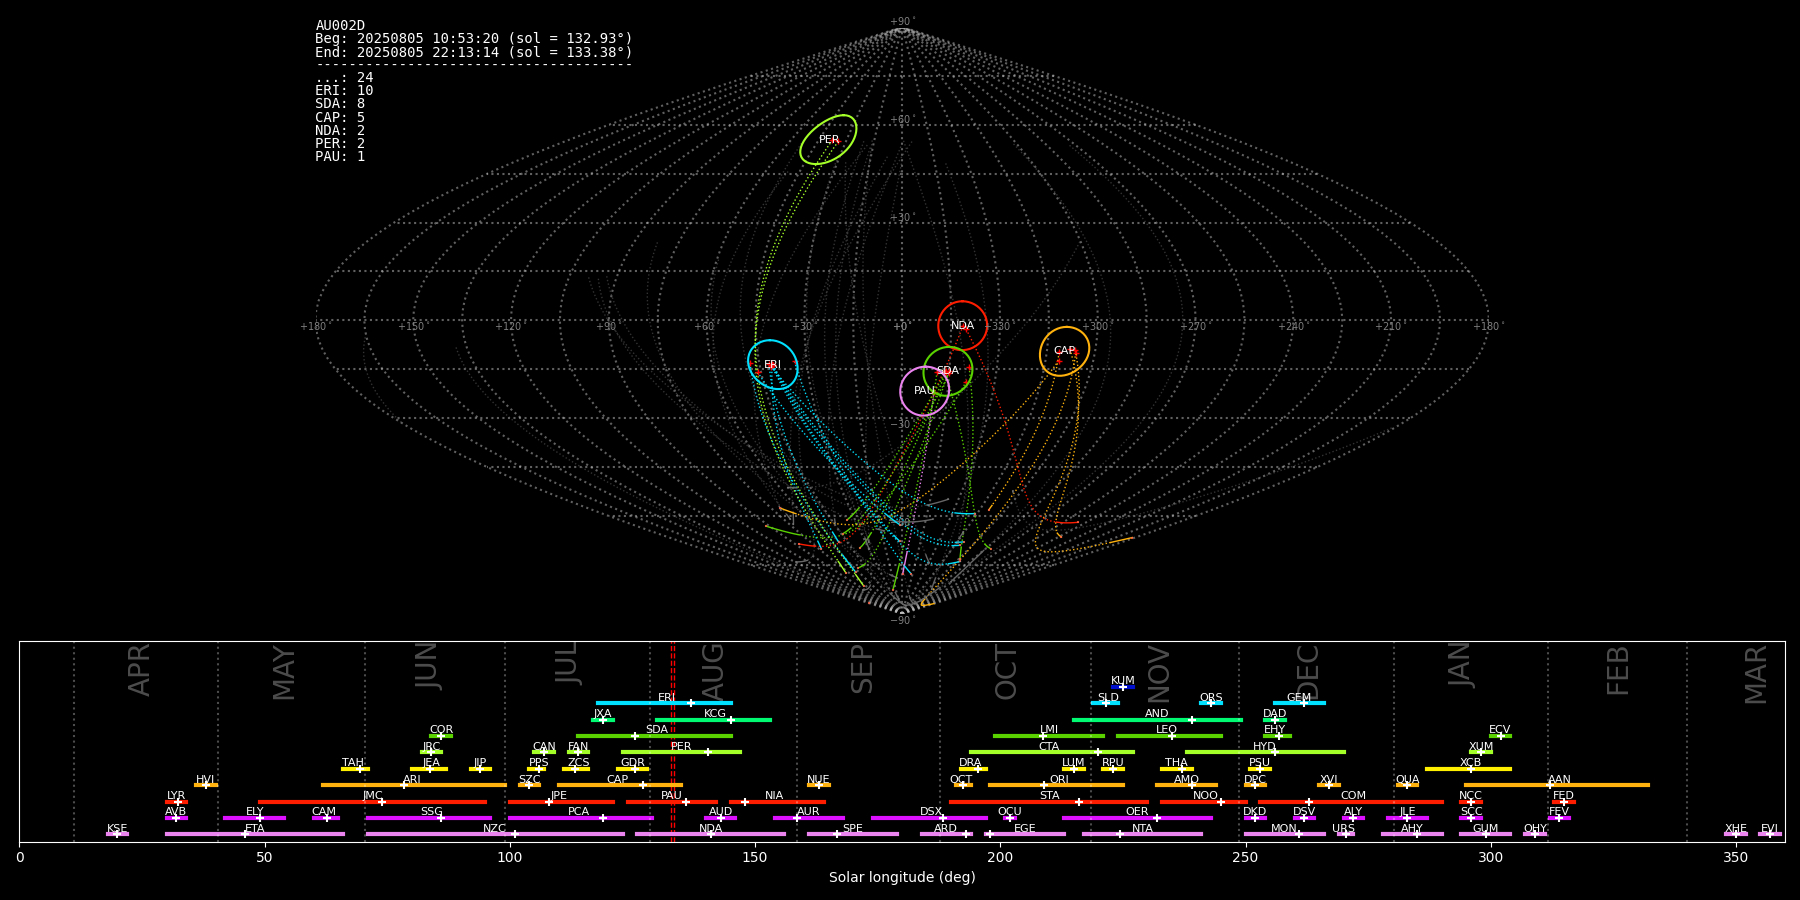The image size is (1800, 900).
Task: Click the JXA shower bar in timeline
Action: (603, 719)
